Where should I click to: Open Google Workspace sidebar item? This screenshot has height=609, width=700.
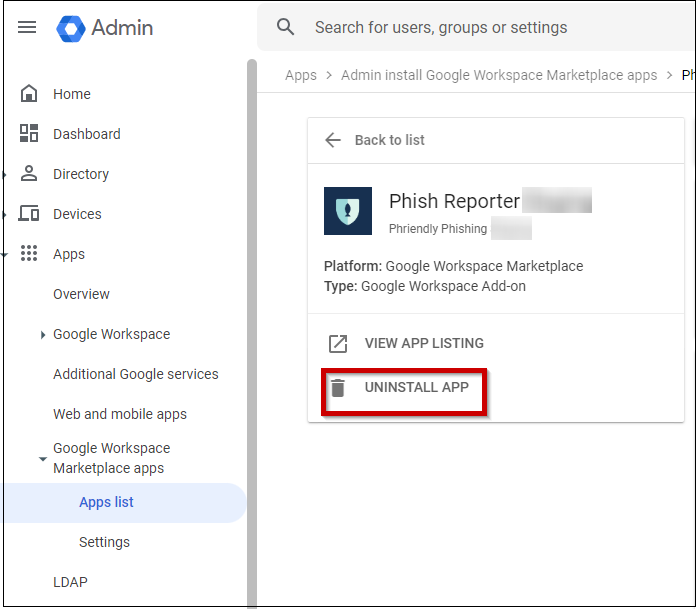(112, 334)
